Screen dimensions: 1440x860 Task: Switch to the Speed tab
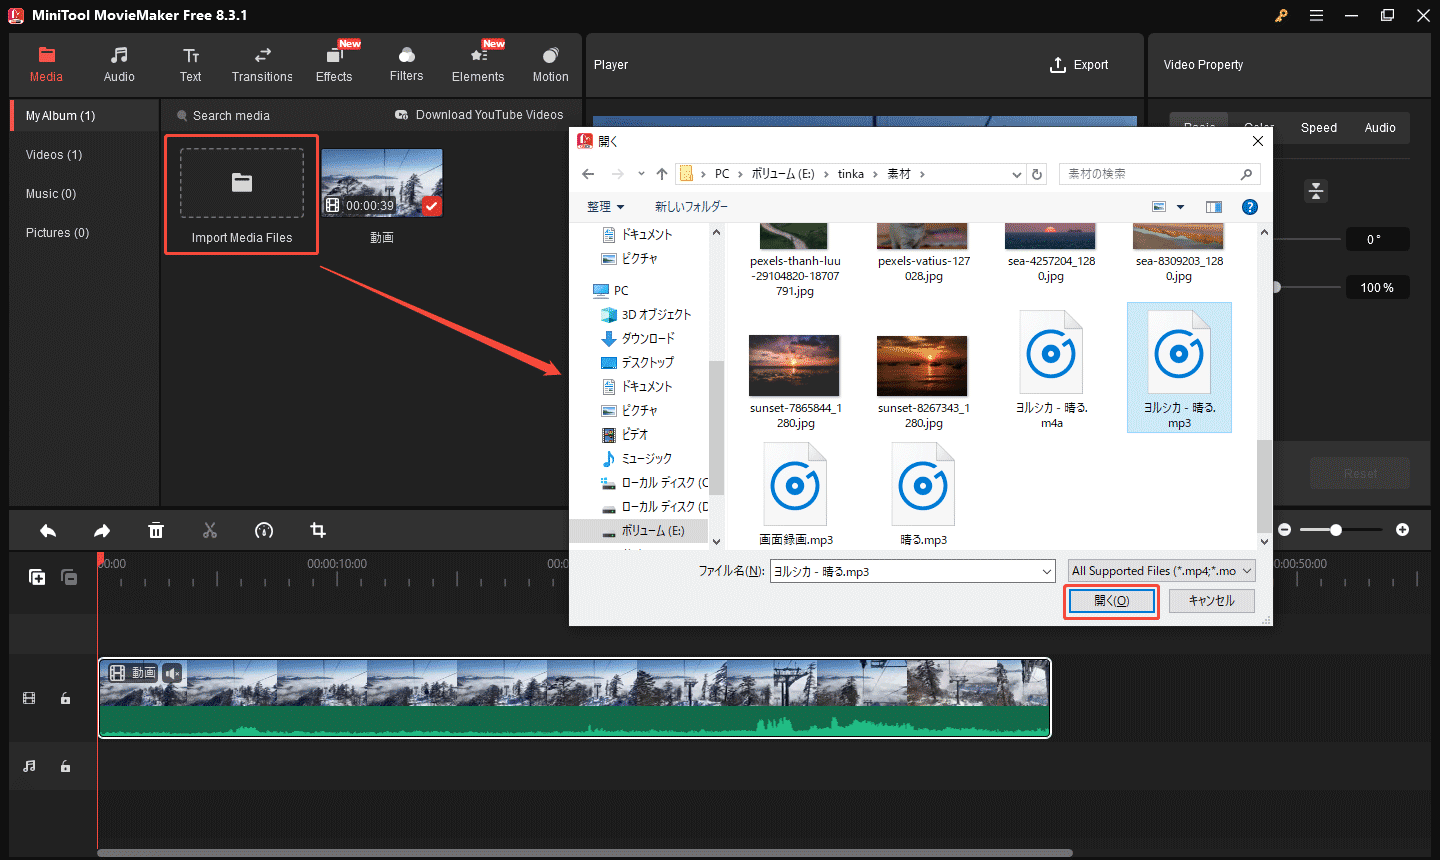[x=1318, y=128]
